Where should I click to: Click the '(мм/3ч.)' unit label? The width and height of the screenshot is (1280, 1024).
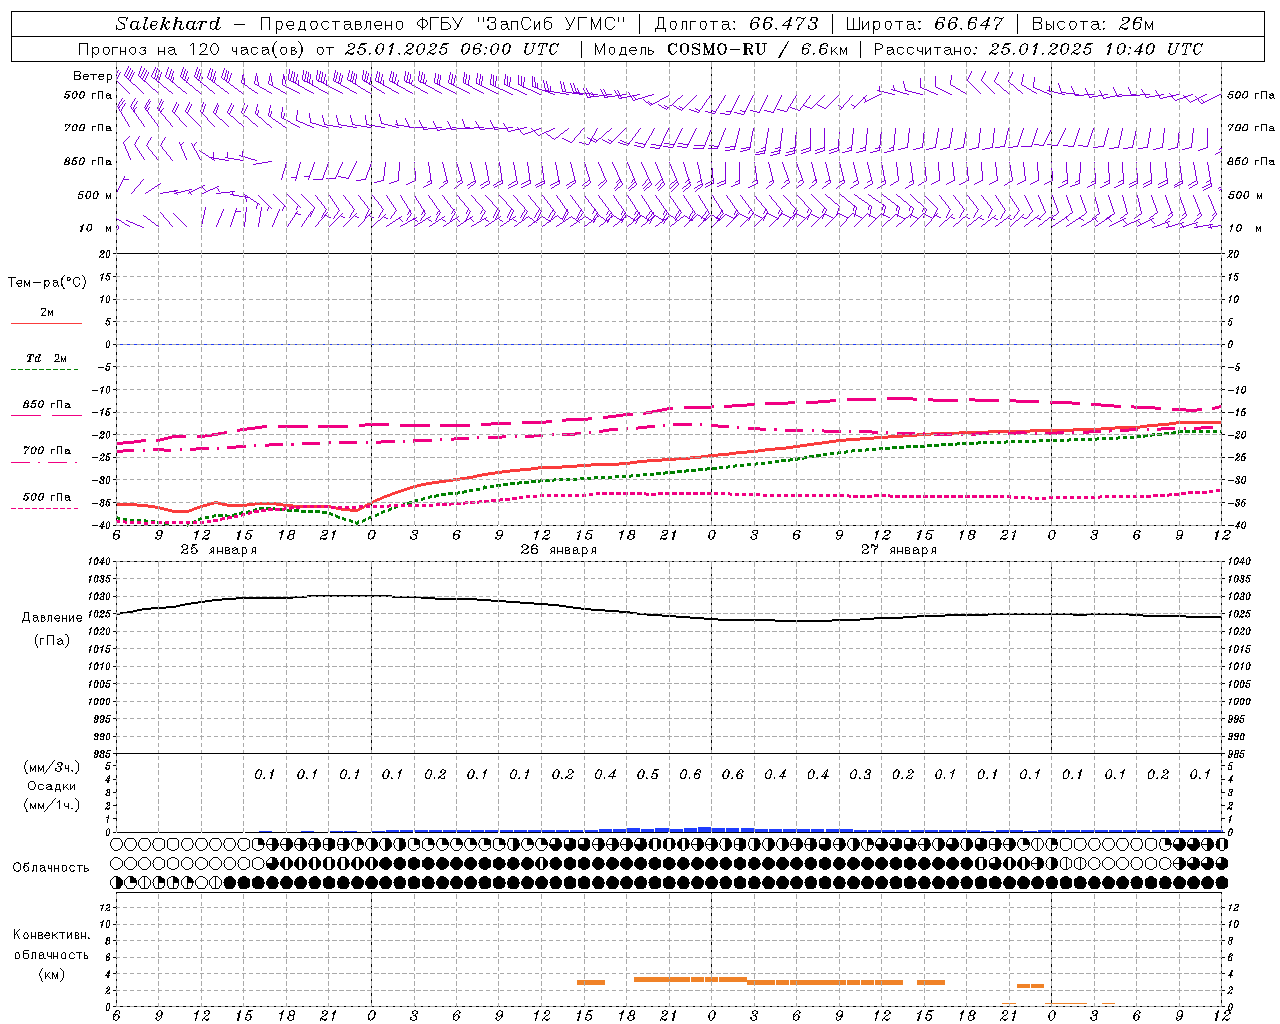click(54, 767)
